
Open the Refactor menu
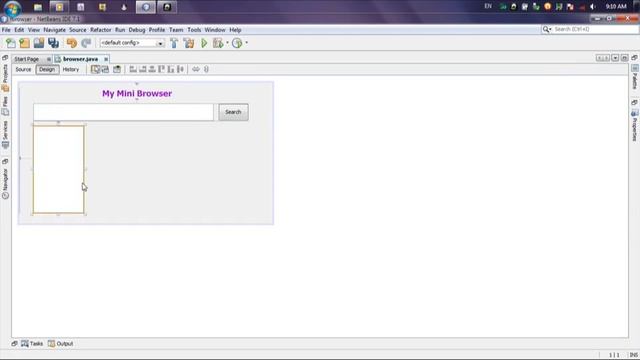tap(100, 30)
